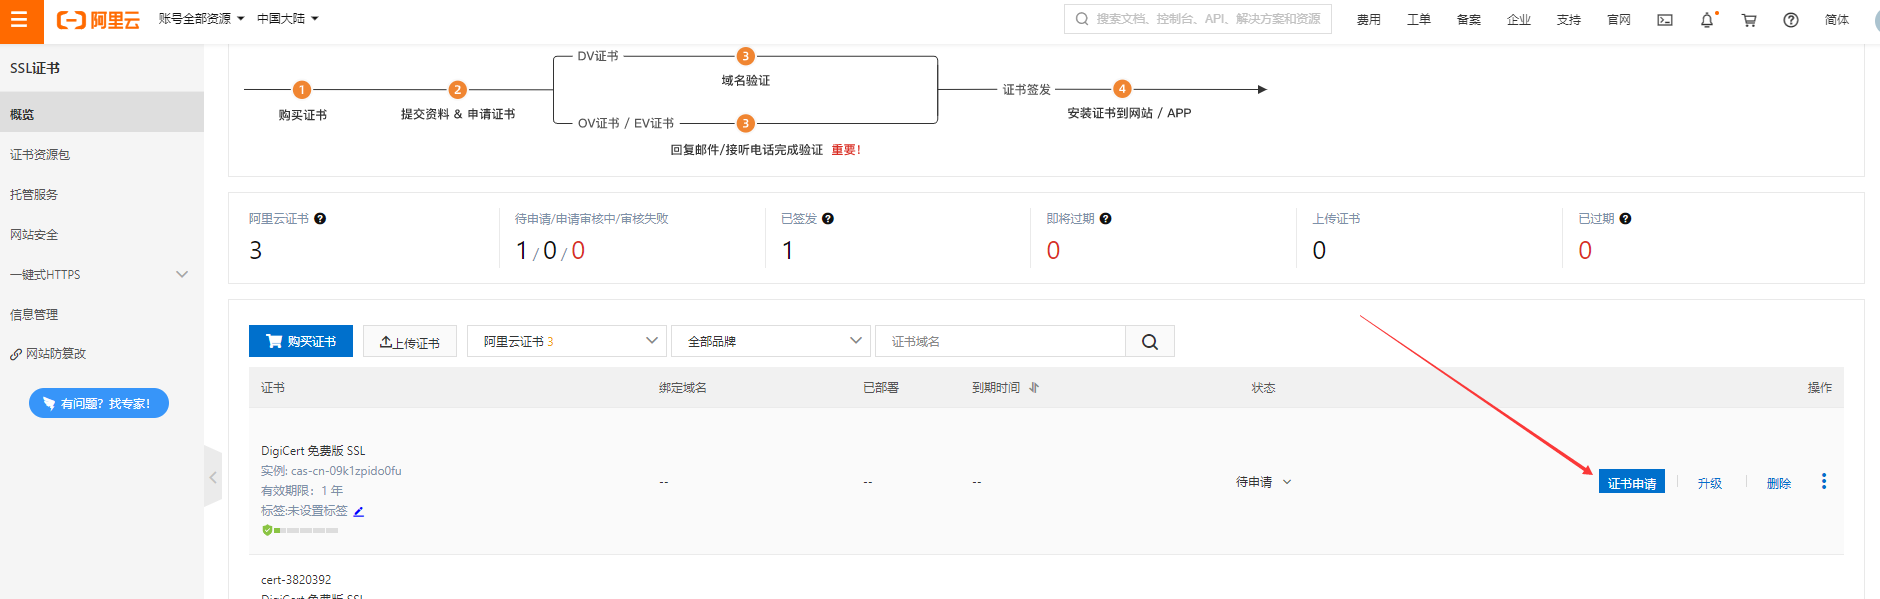1880x599 pixels.
Task: Collapse the left sidebar with the arrow handle
Action: pos(212,478)
